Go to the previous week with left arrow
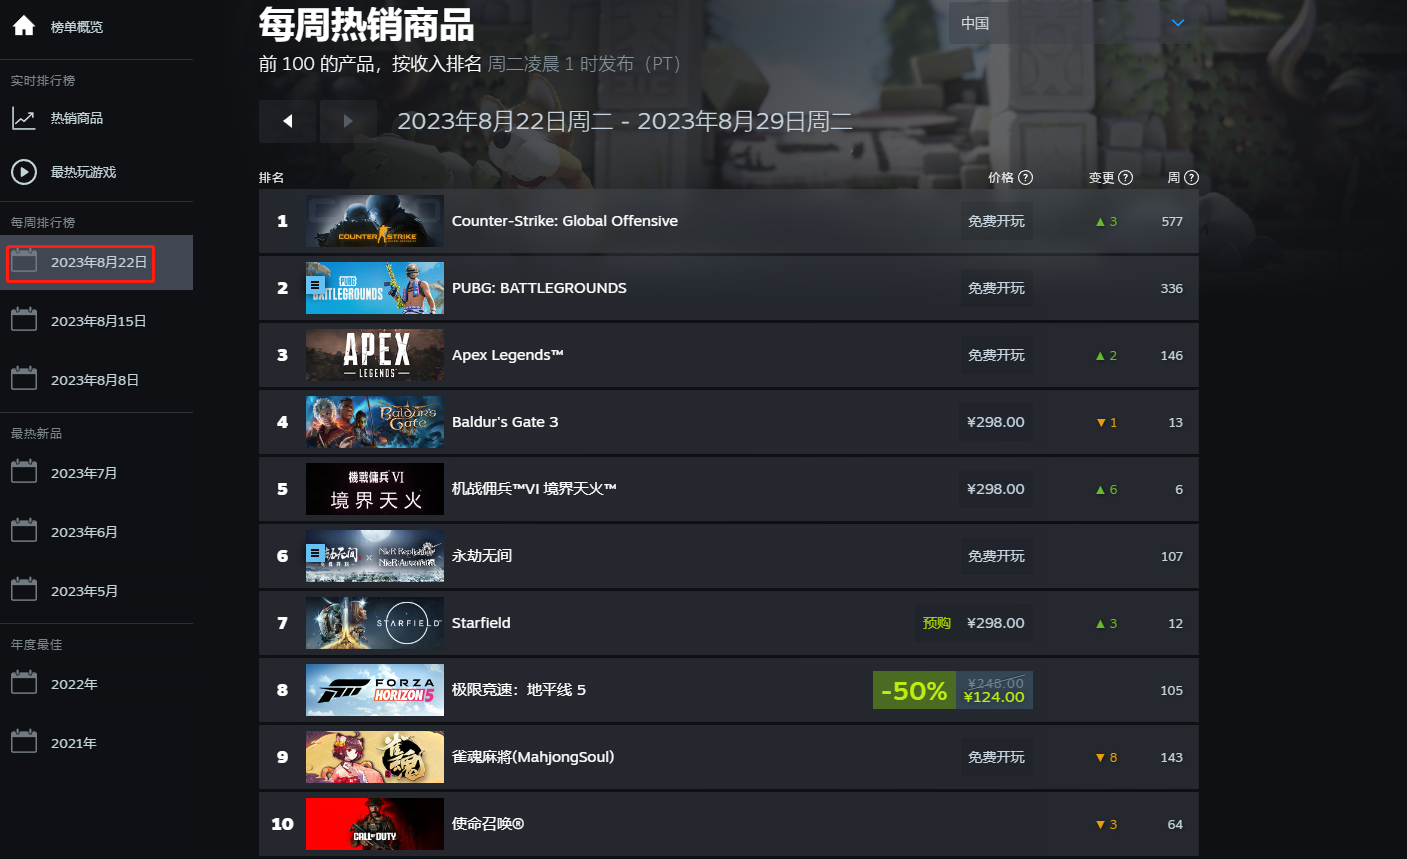Image resolution: width=1407 pixels, height=859 pixels. coord(287,121)
